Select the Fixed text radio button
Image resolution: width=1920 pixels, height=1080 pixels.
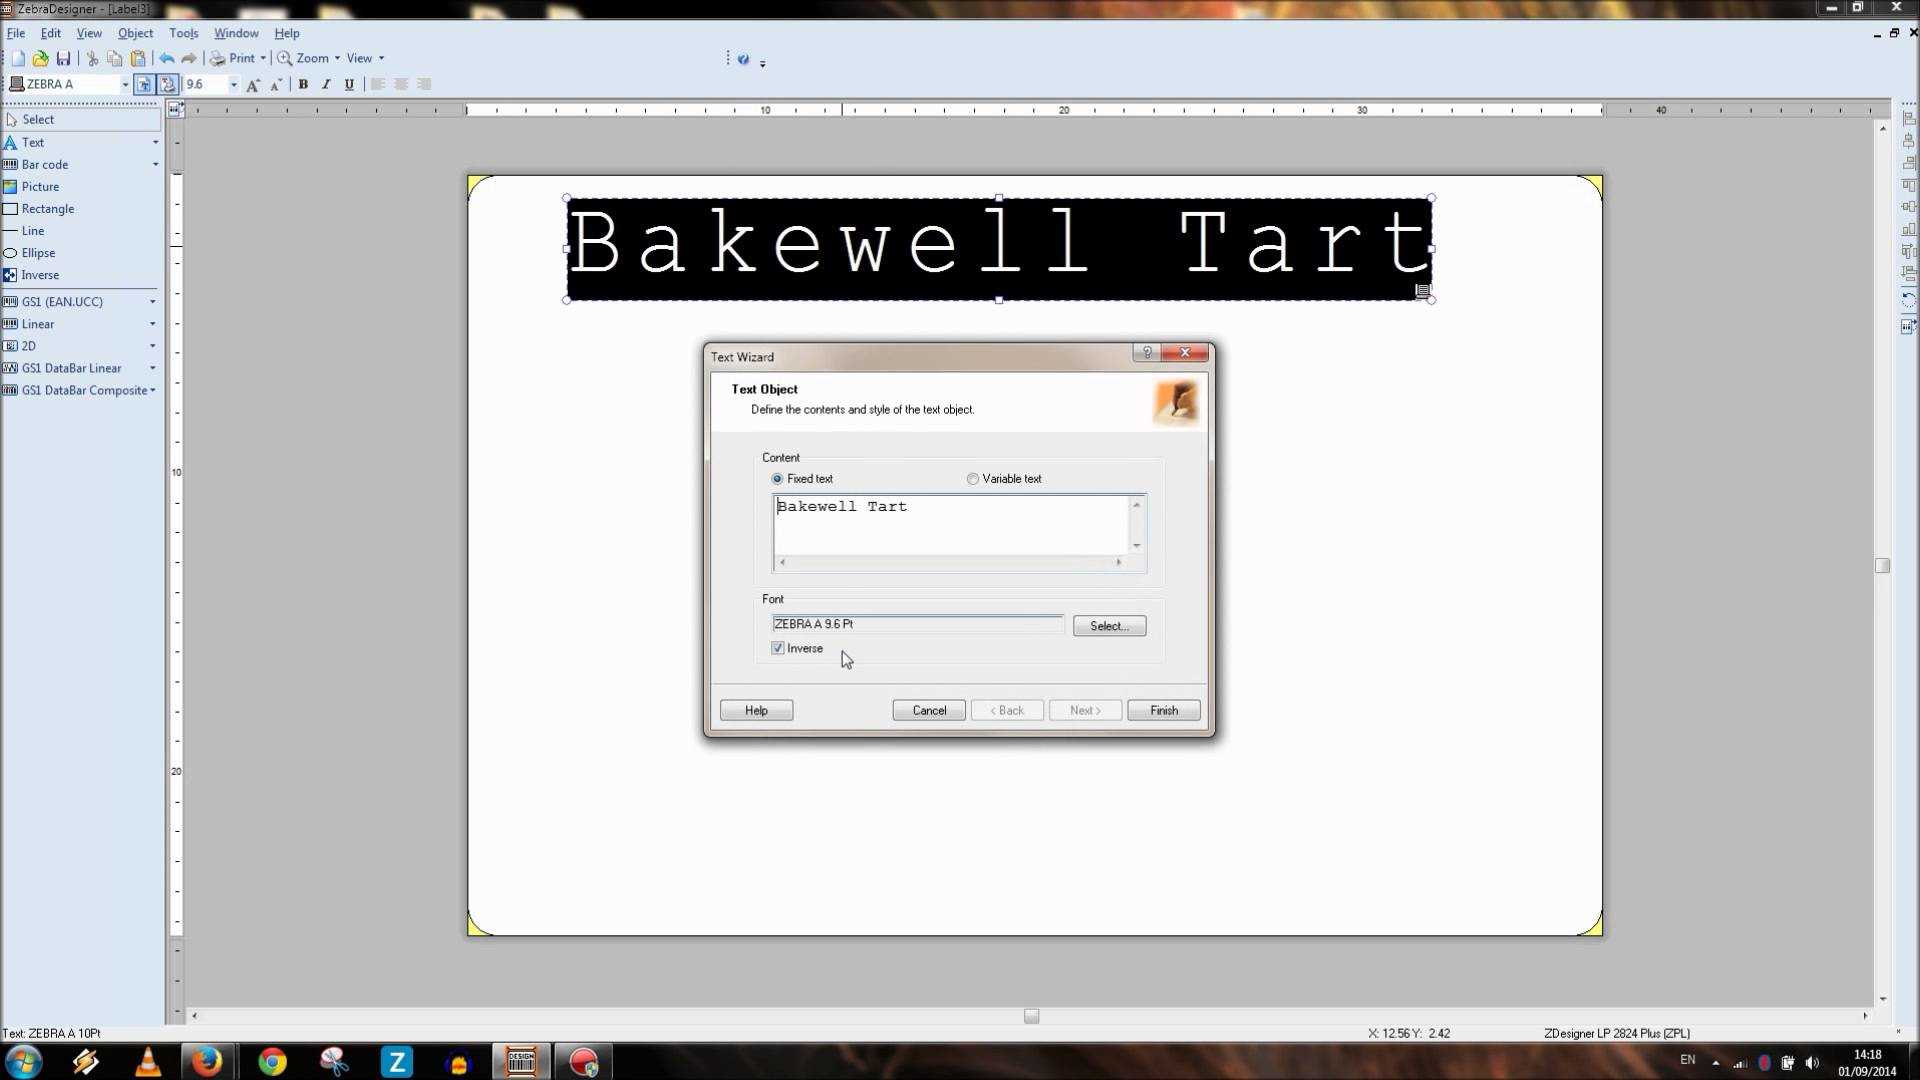[x=778, y=479]
